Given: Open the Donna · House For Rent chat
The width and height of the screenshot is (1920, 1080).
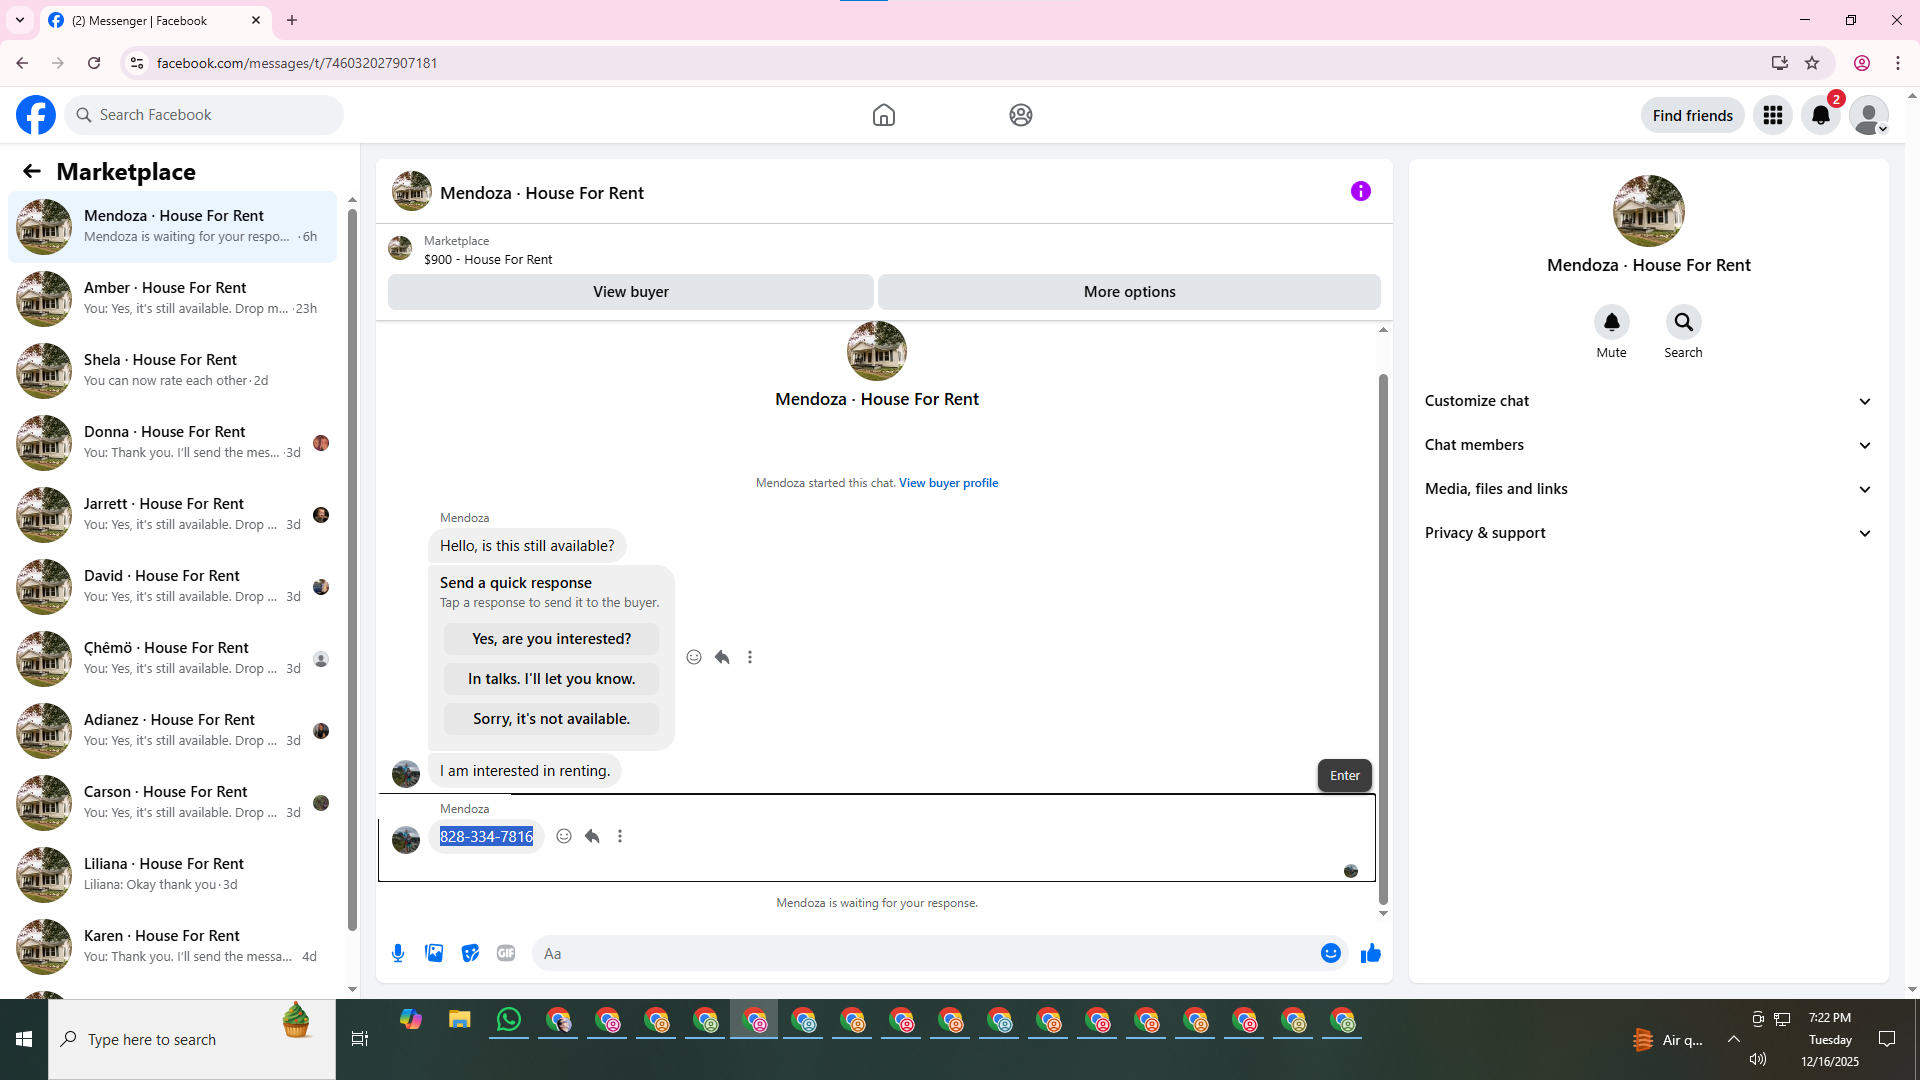Looking at the screenshot, I should (x=173, y=442).
